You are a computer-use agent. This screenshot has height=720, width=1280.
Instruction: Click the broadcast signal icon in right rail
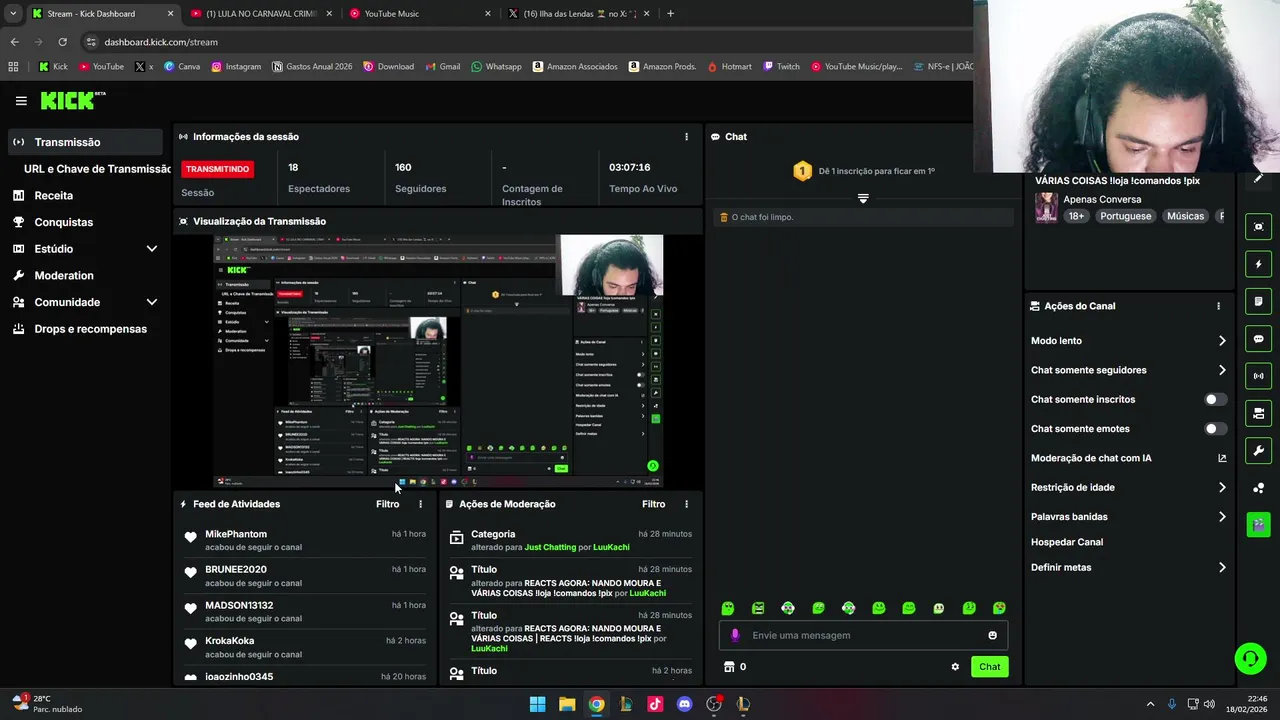1258,376
